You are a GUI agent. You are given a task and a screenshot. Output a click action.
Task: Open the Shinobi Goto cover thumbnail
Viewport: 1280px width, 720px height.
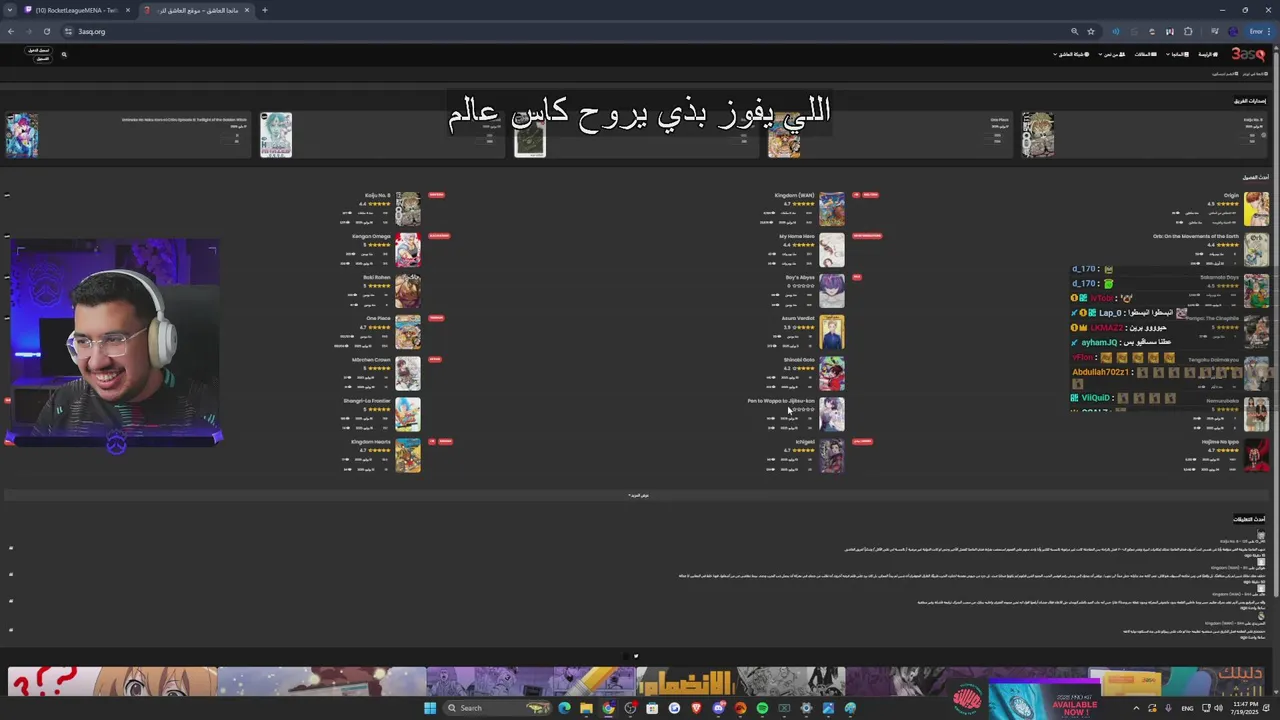pyautogui.click(x=832, y=373)
